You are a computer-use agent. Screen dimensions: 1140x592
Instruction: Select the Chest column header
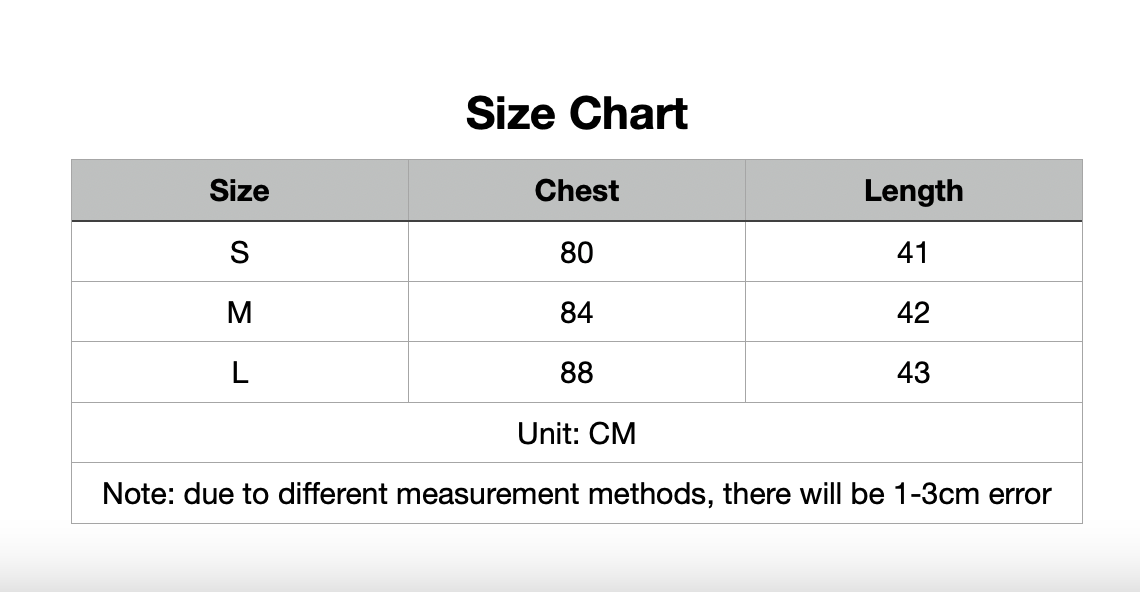[577, 191]
